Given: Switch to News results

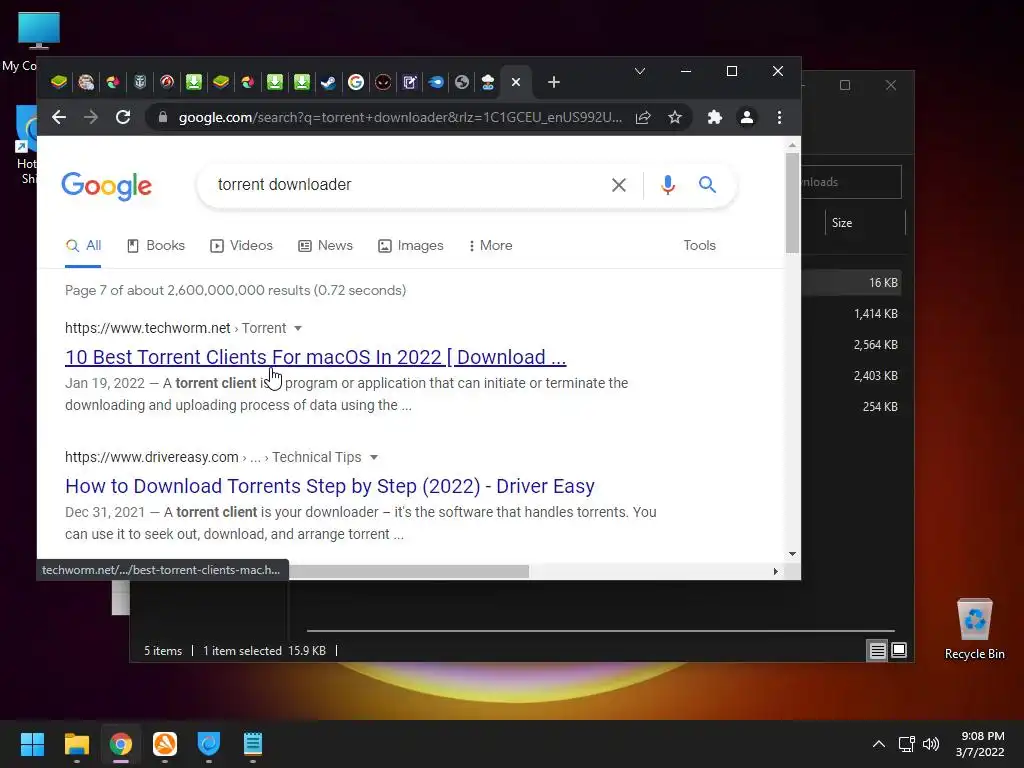Looking at the screenshot, I should coord(325,246).
